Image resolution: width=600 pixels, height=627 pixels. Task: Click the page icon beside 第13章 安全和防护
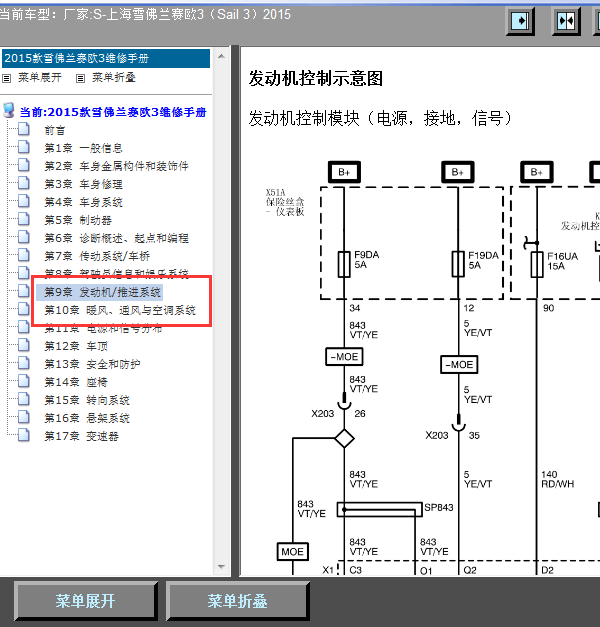[24, 363]
